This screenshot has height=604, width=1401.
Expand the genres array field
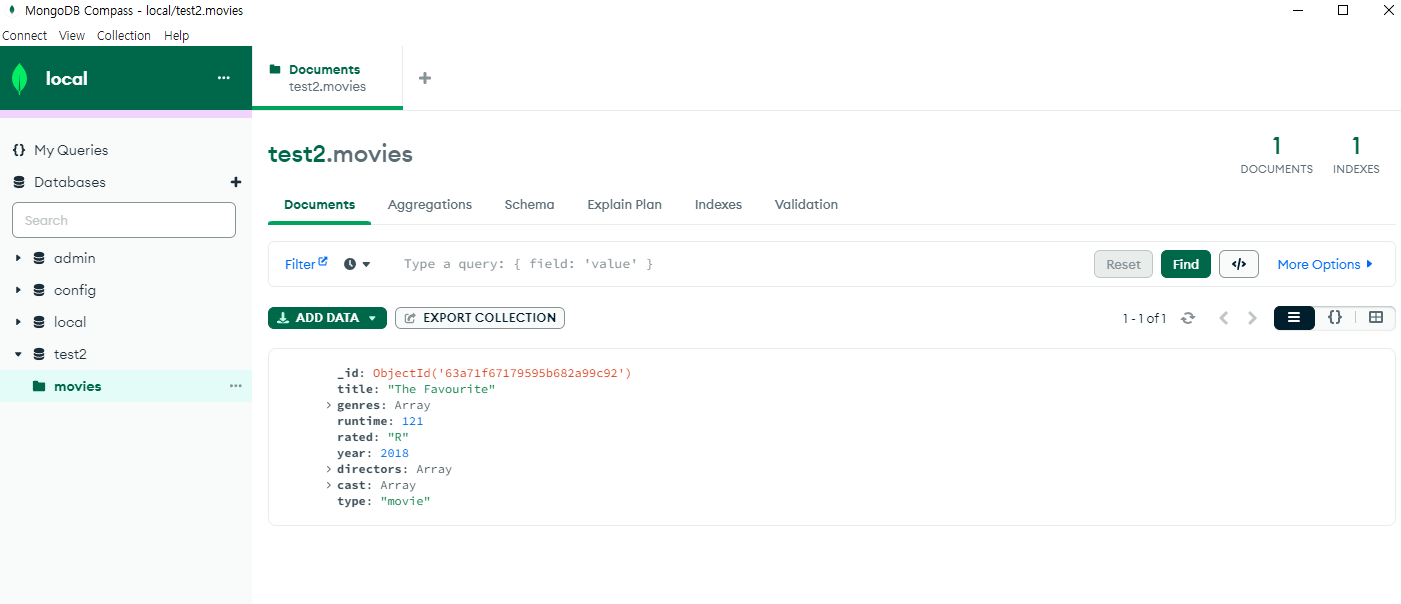(x=329, y=405)
